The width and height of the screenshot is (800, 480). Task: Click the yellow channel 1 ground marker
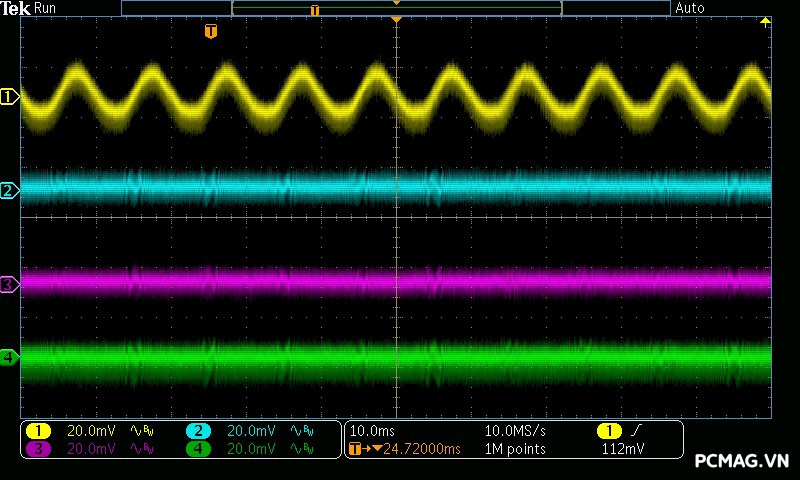(x=9, y=97)
